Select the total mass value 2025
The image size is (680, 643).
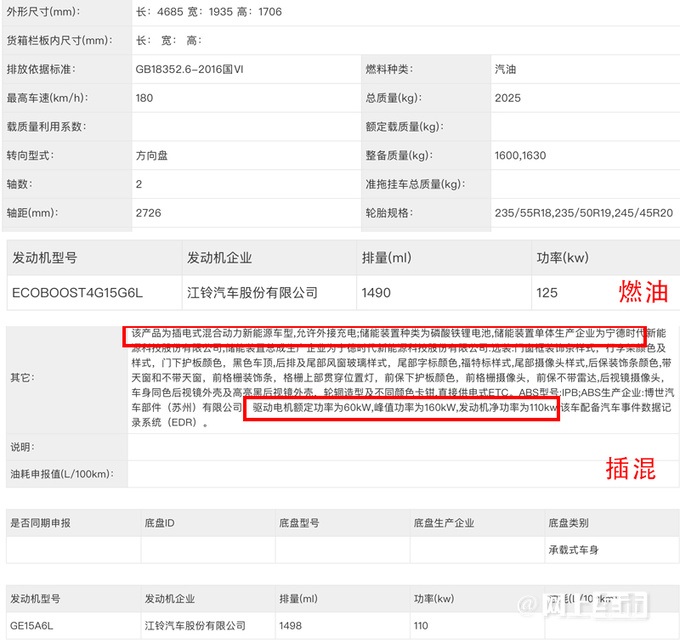coord(507,98)
